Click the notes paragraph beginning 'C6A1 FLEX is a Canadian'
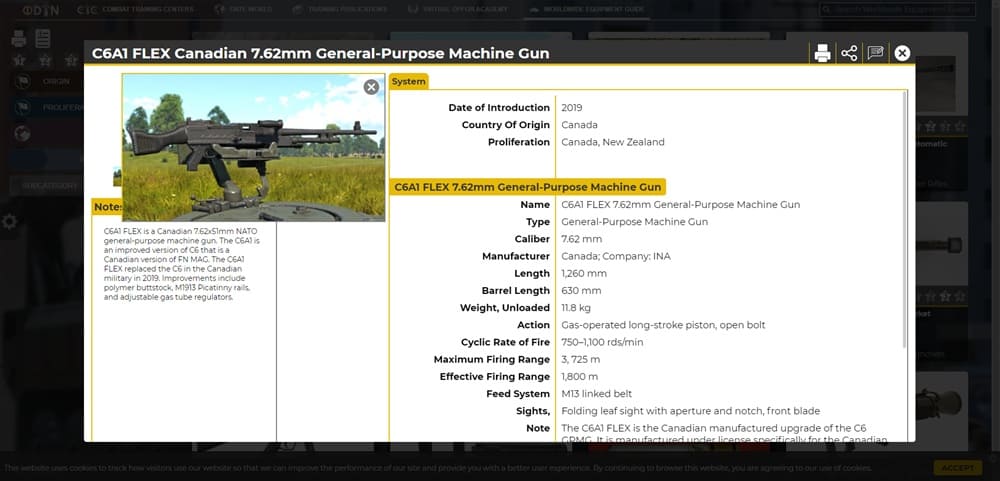This screenshot has height=481, width=1000. click(x=182, y=264)
